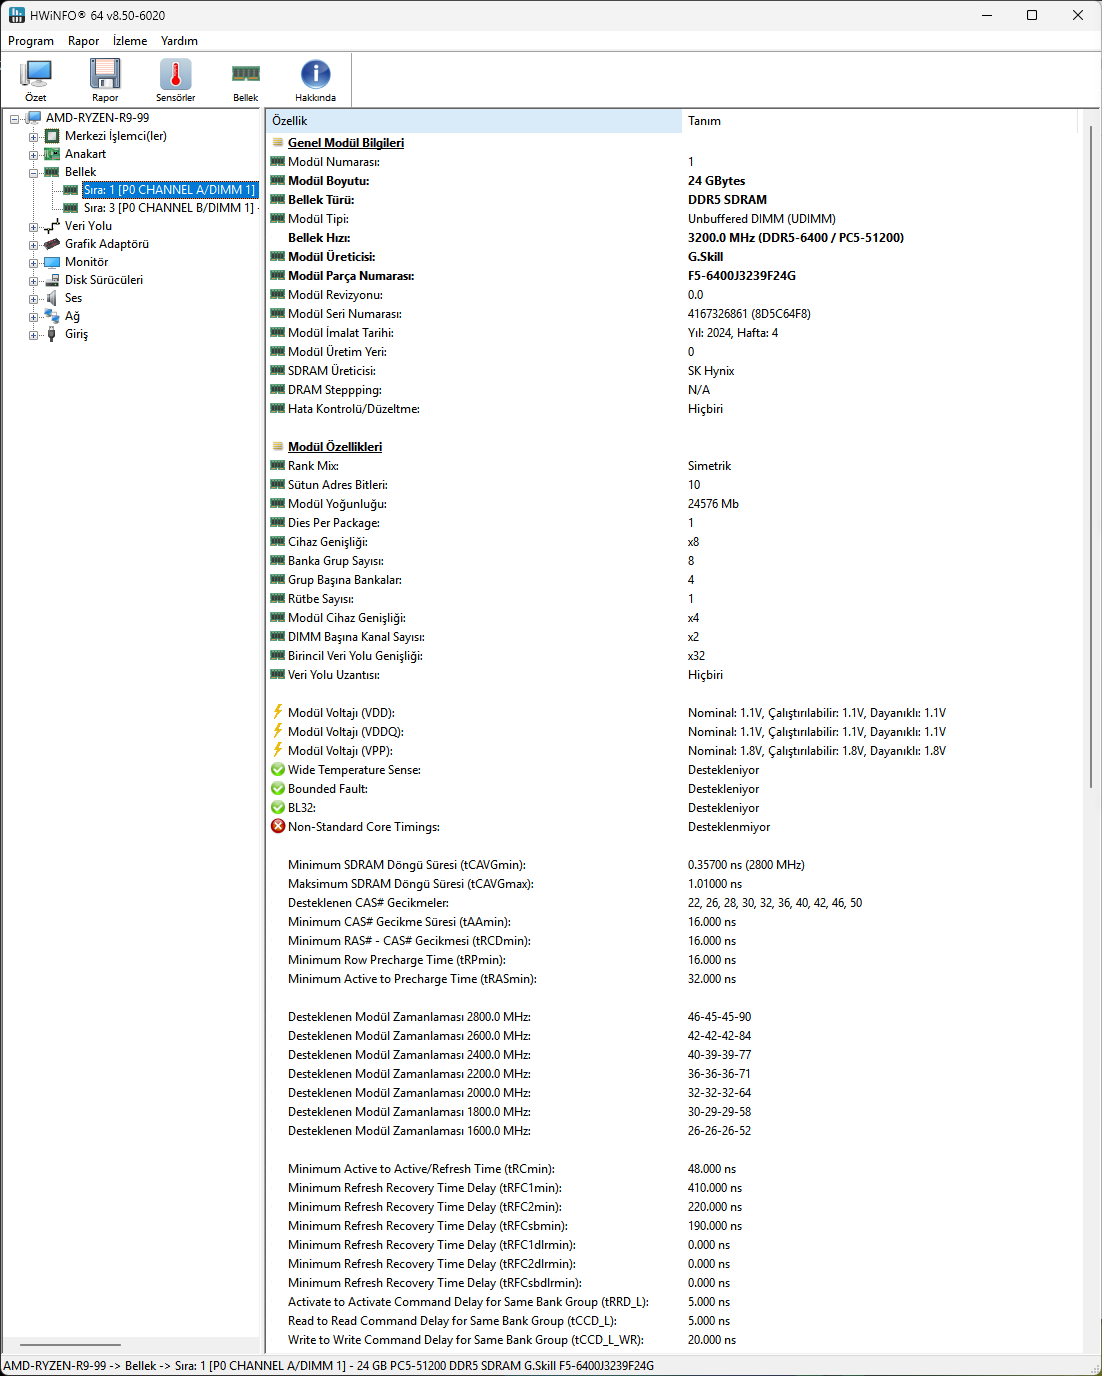Click the Rank Mix row
Screen dimensions: 1102x1376
click(674, 466)
